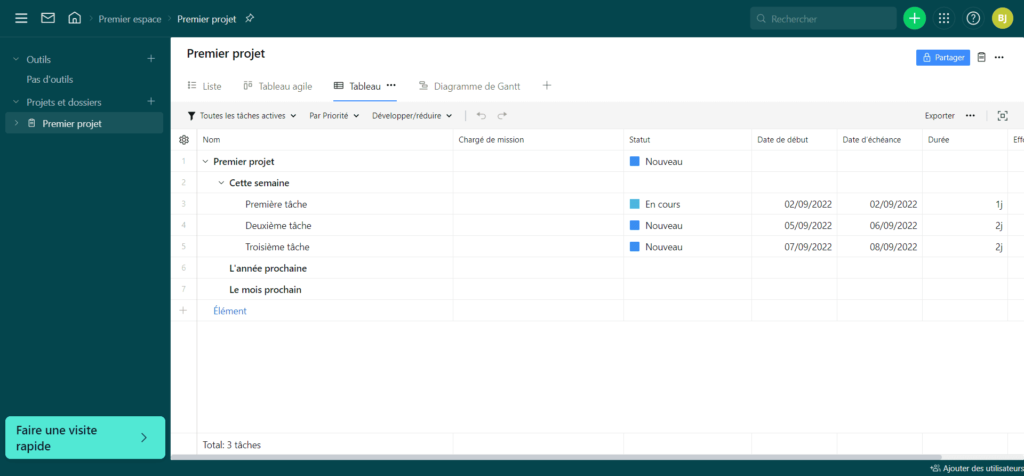Toggle fullscreen mode icon
The image size is (1024, 476).
point(1002,116)
